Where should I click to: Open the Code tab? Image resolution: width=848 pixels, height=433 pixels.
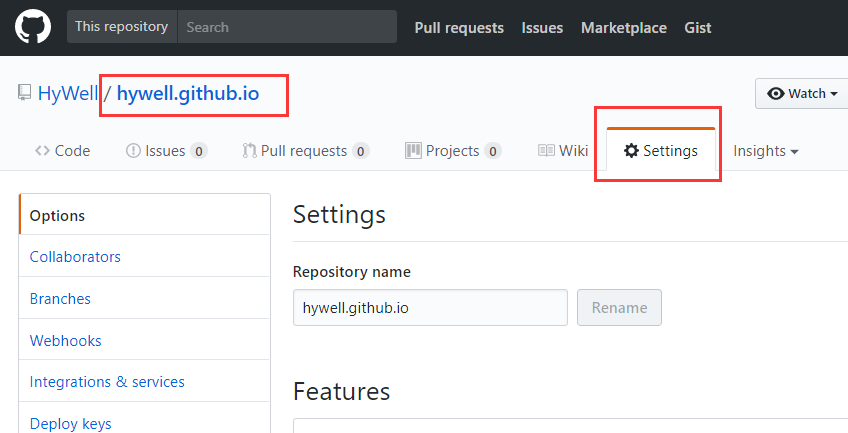[62, 151]
